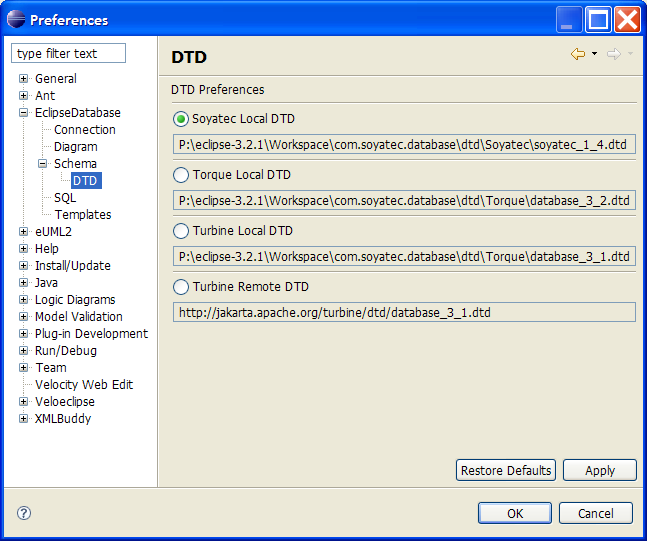The height and width of the screenshot is (541, 647).
Task: Close the Preferences window
Action: point(627,19)
